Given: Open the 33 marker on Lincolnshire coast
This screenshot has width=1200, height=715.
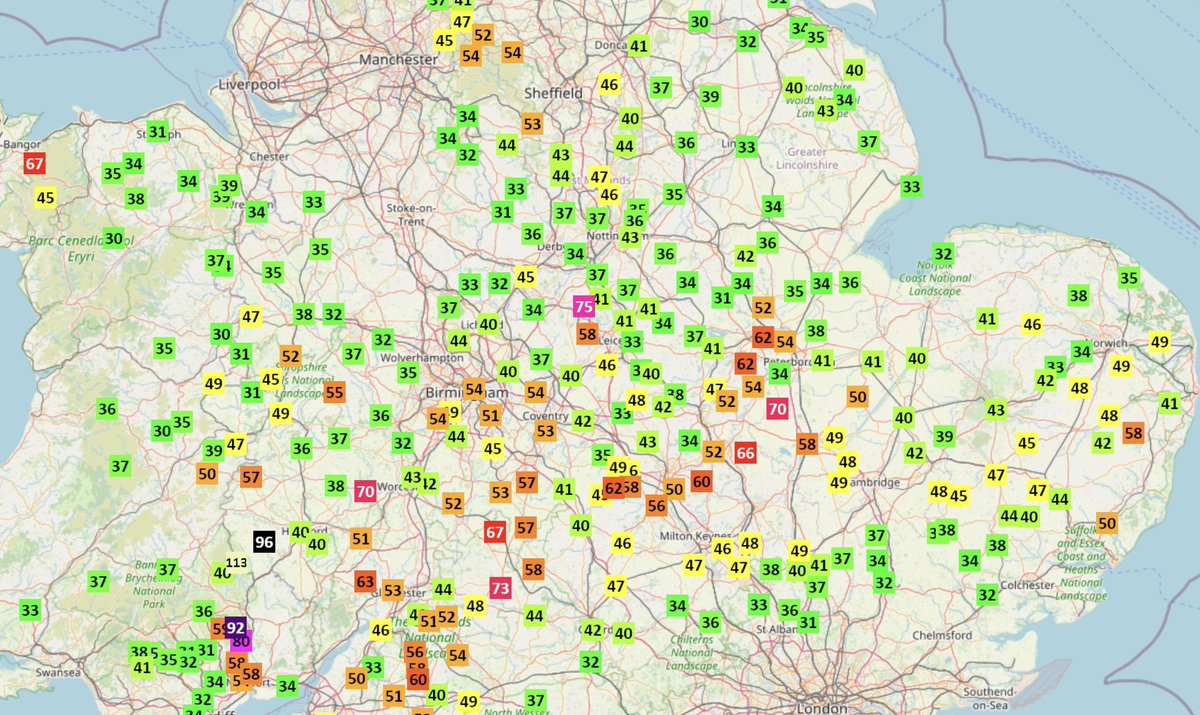Looking at the screenshot, I should click(911, 186).
